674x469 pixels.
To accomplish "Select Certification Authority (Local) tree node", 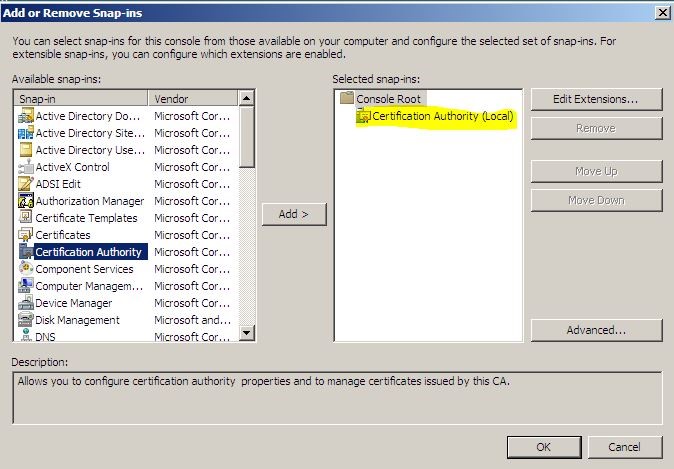I will [443, 116].
